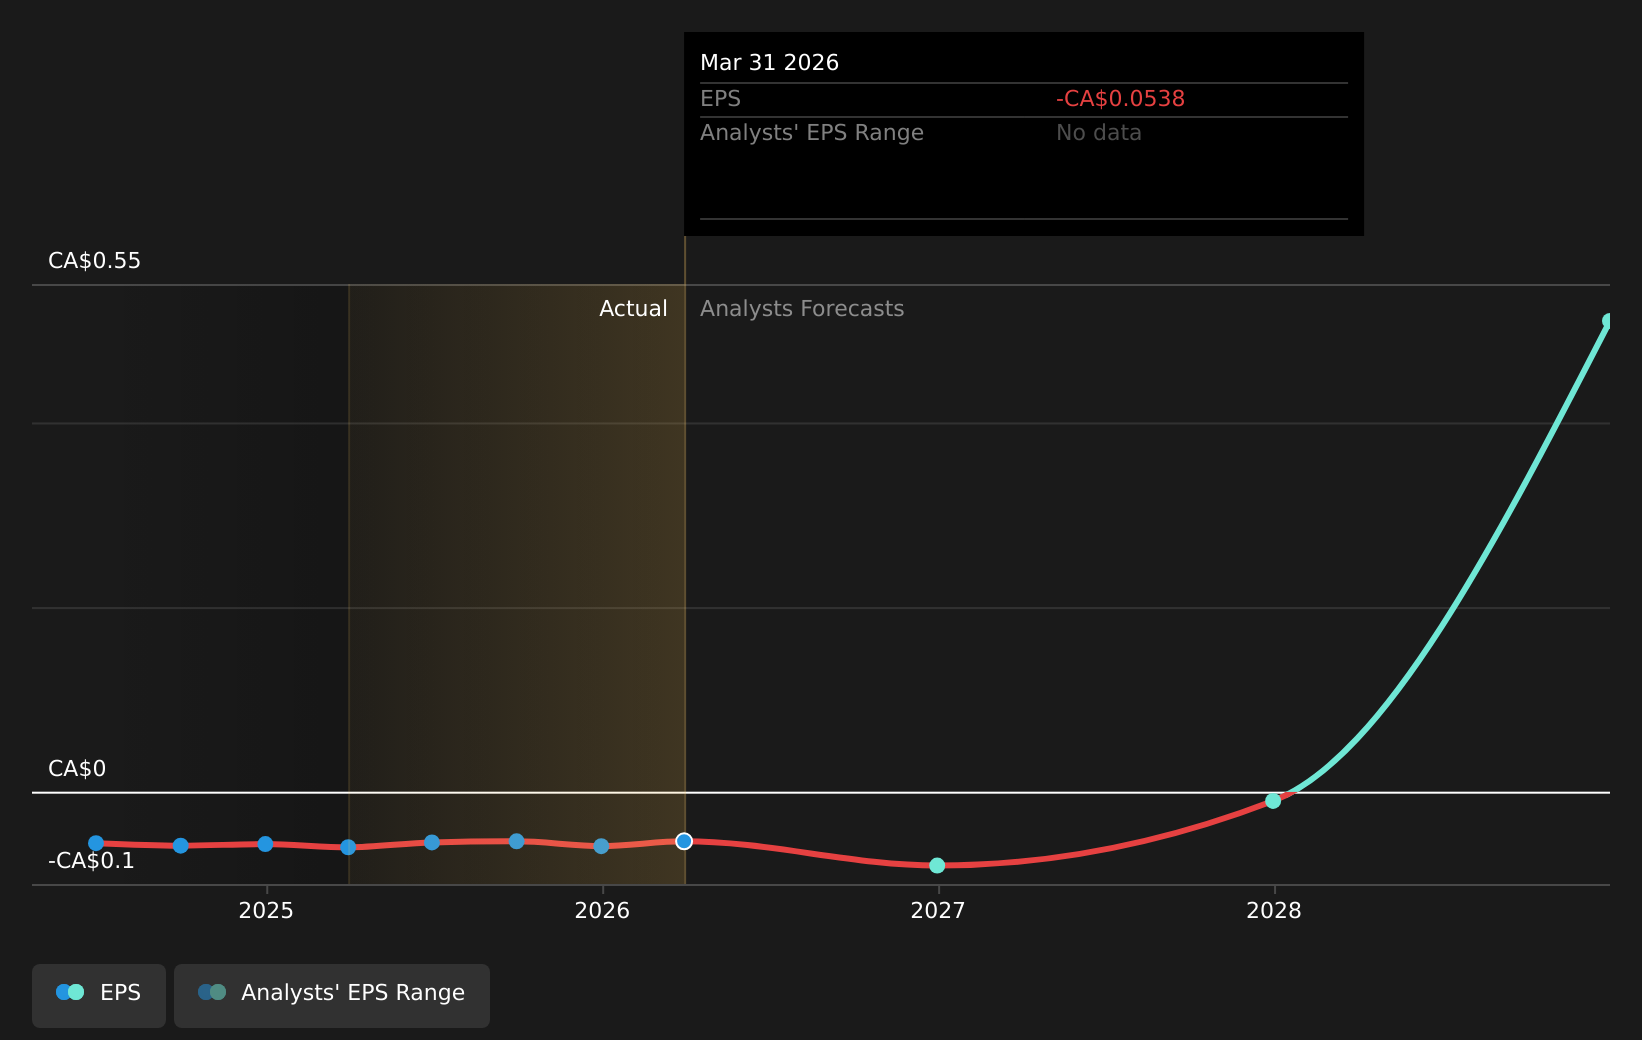Click the Analysts Forecasts label
This screenshot has height=1040, width=1642.
(802, 309)
